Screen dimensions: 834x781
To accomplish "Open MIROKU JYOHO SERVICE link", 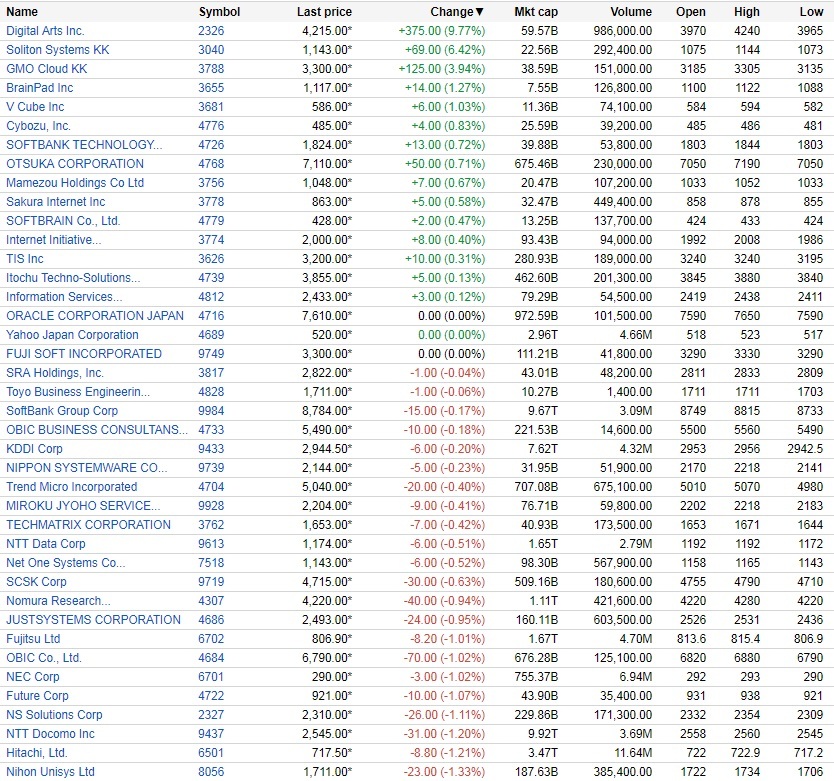I will point(83,506).
